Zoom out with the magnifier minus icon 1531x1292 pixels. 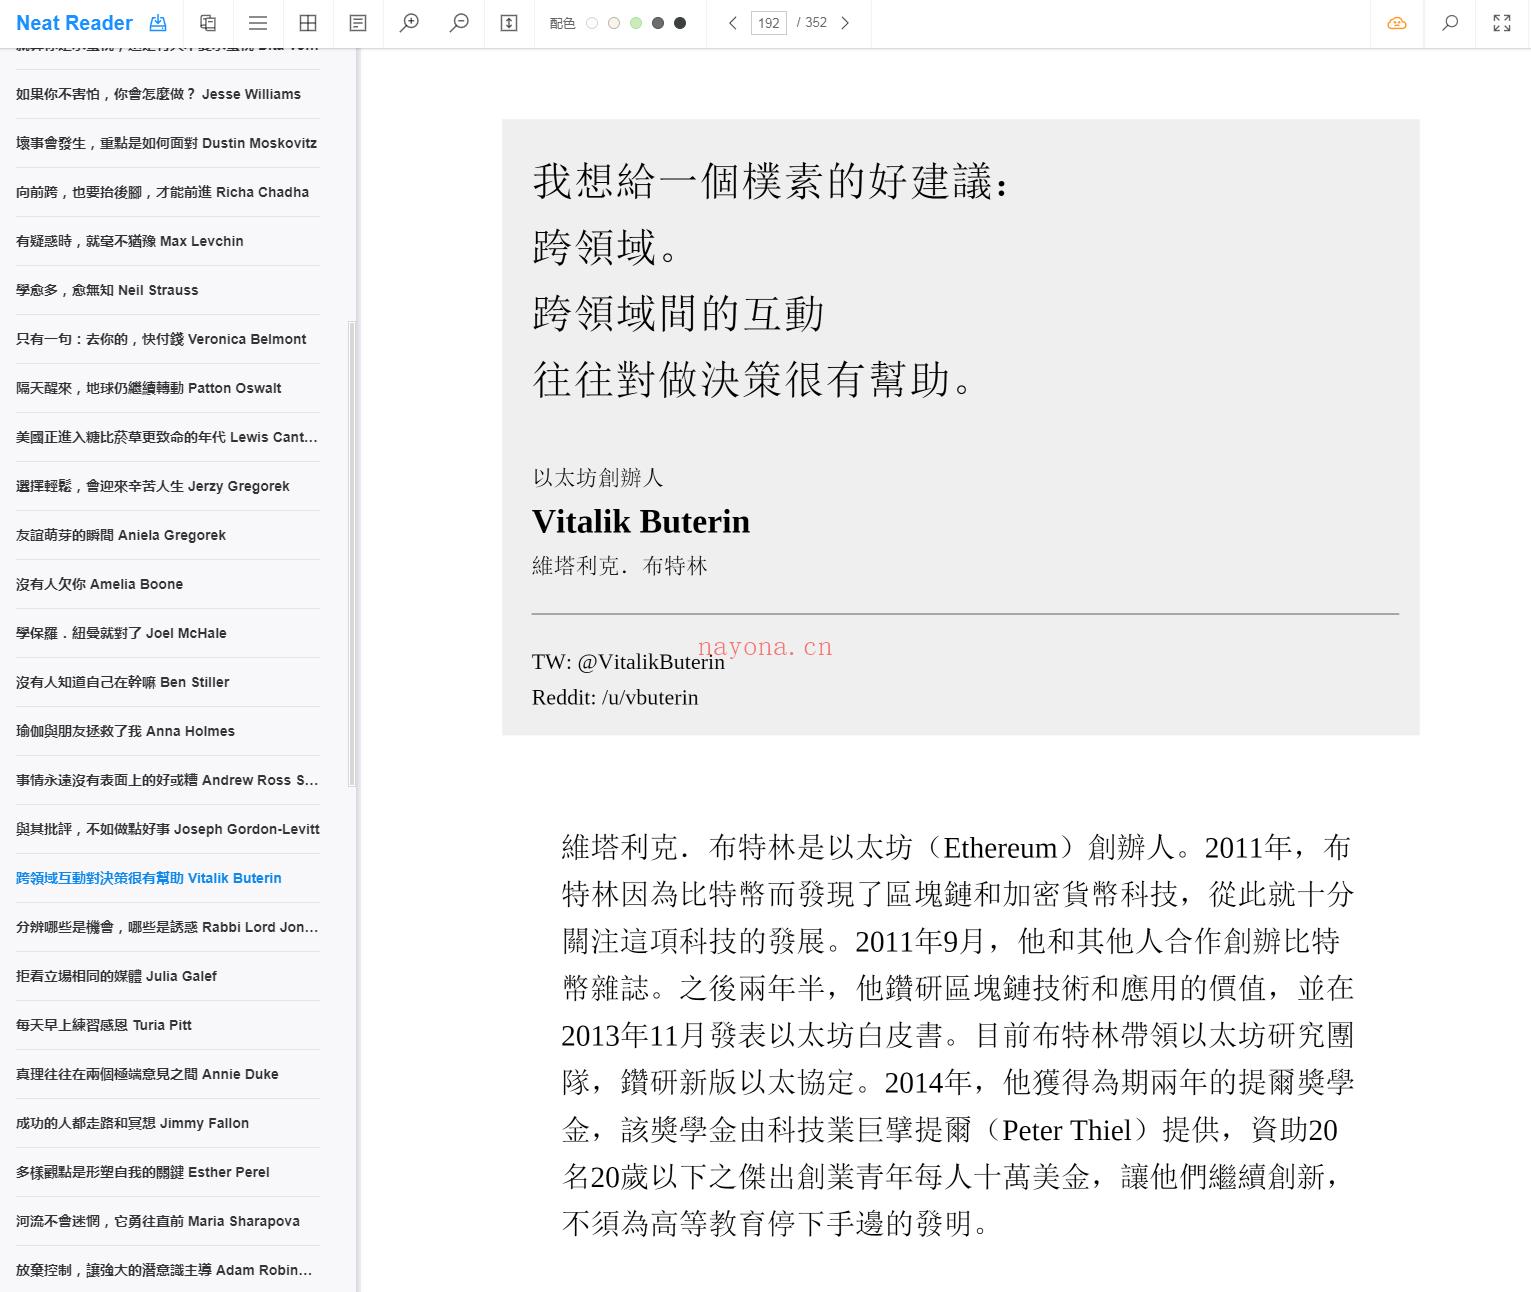(459, 23)
